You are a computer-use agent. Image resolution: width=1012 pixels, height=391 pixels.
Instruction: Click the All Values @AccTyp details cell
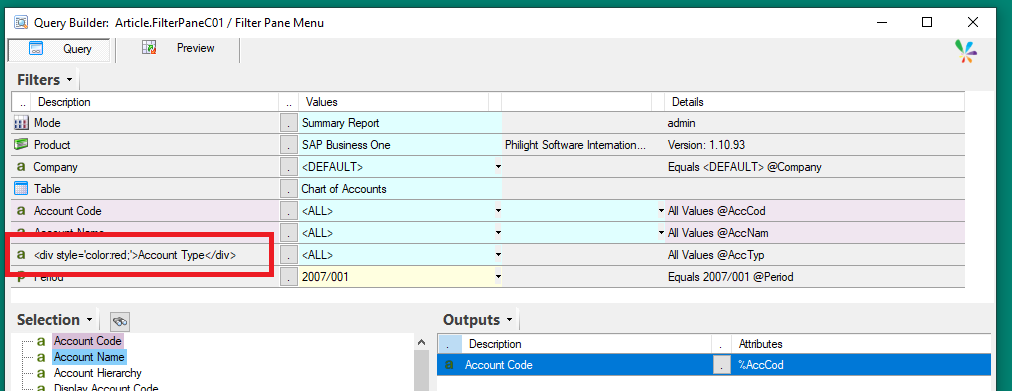[x=815, y=254]
